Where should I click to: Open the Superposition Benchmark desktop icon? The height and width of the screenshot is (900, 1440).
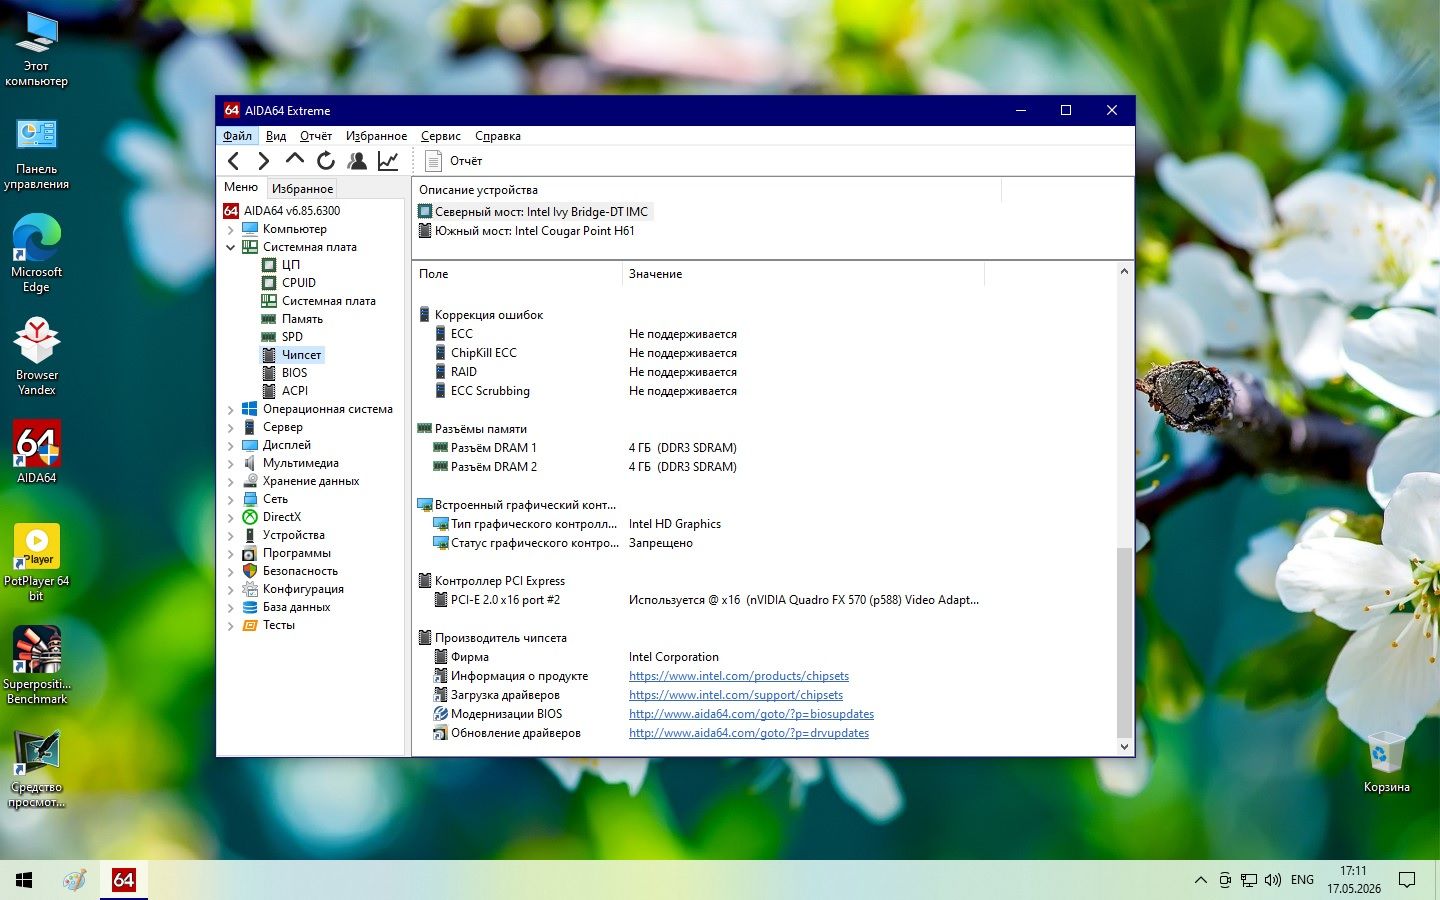(36, 666)
